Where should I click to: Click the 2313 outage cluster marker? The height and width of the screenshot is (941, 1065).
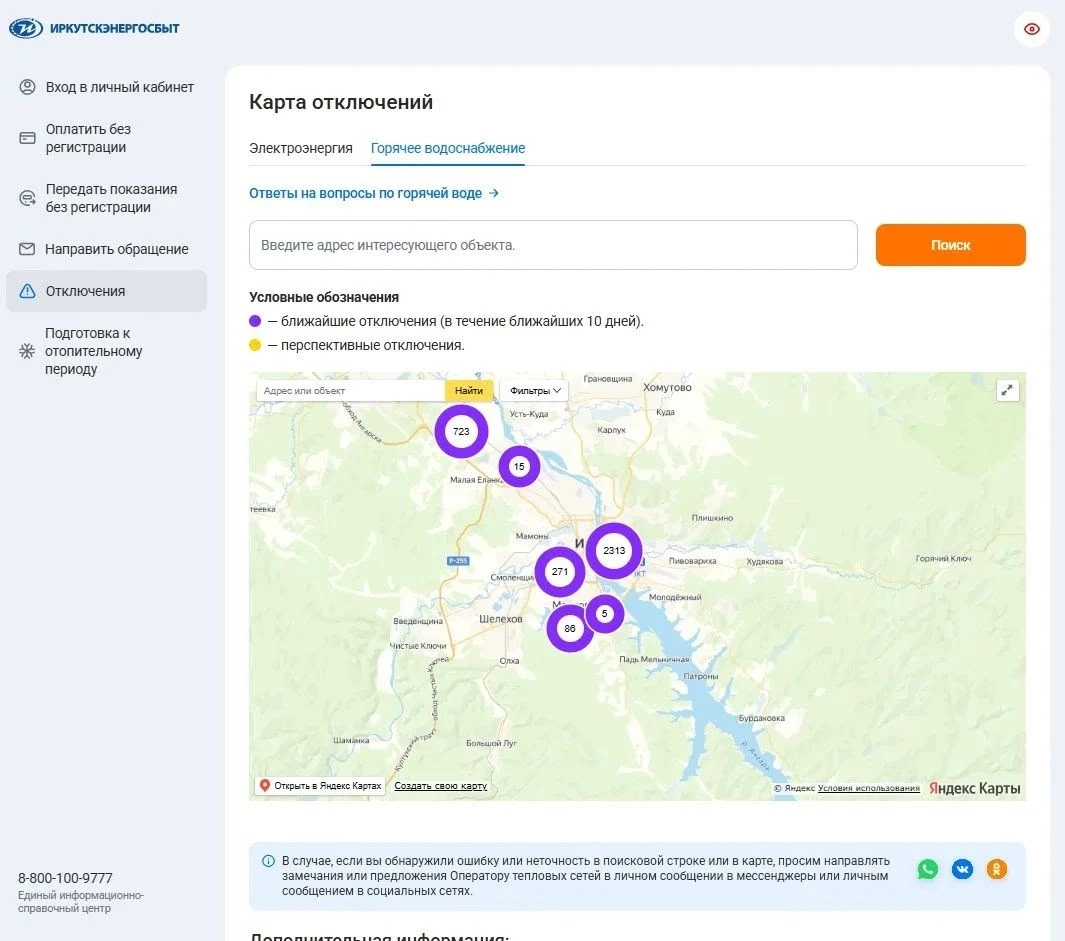(614, 551)
